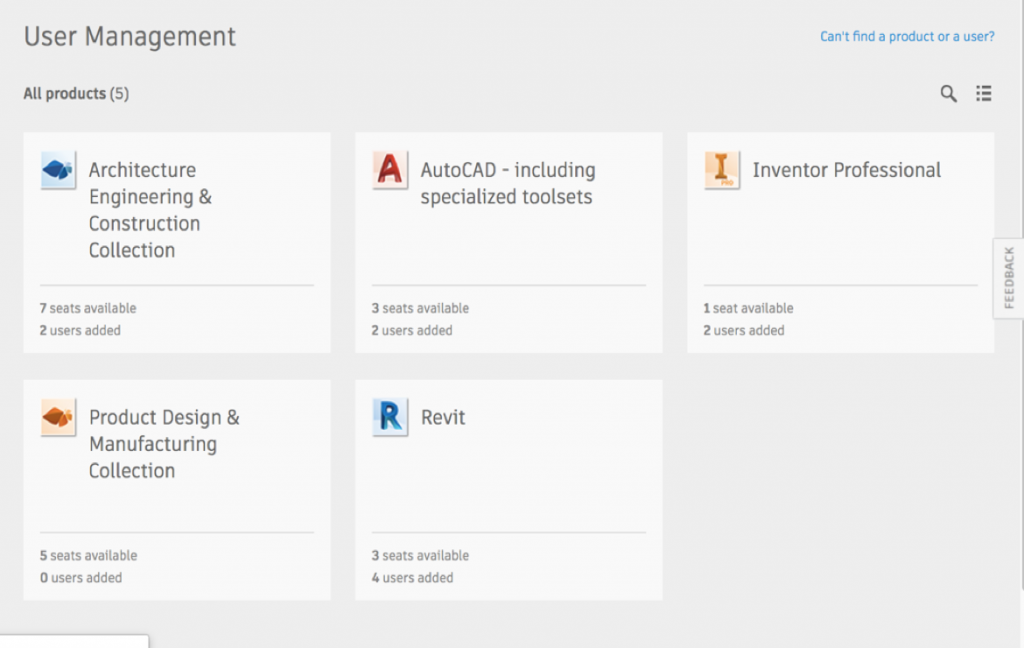The width and height of the screenshot is (1024, 648).
Task: Click "7 seats available" text
Action: pyautogui.click(x=88, y=308)
